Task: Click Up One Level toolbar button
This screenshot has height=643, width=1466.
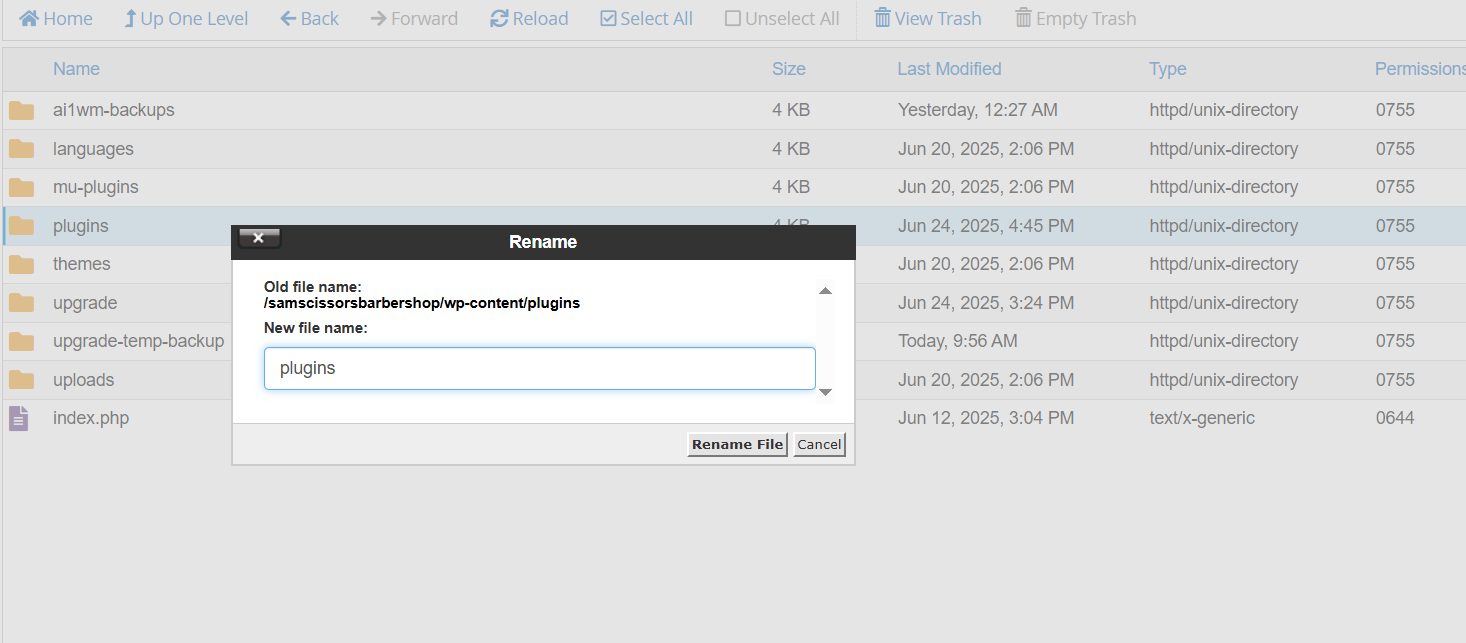Action: click(186, 19)
